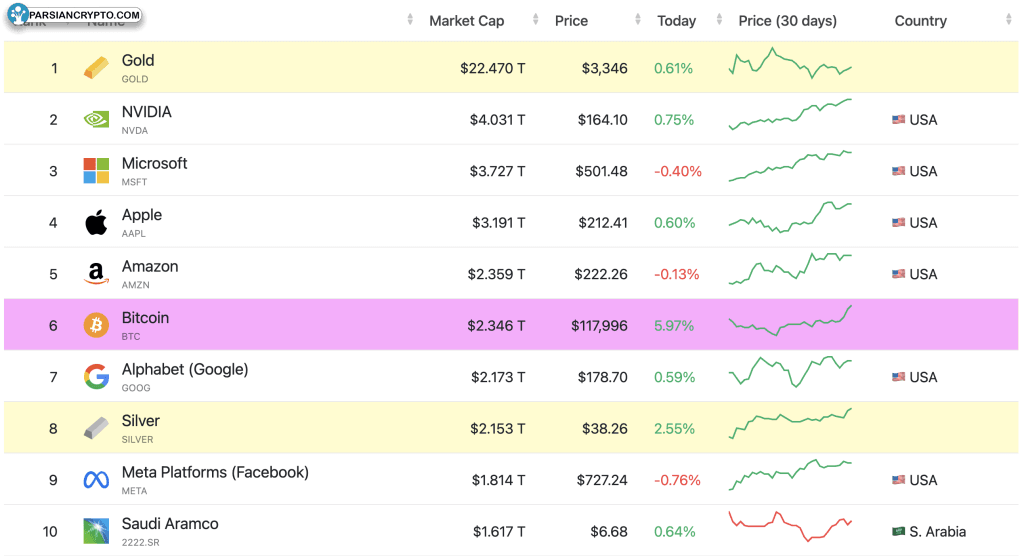The image size is (1024, 556).
Task: Click the Silver bar icon
Action: pos(96,428)
